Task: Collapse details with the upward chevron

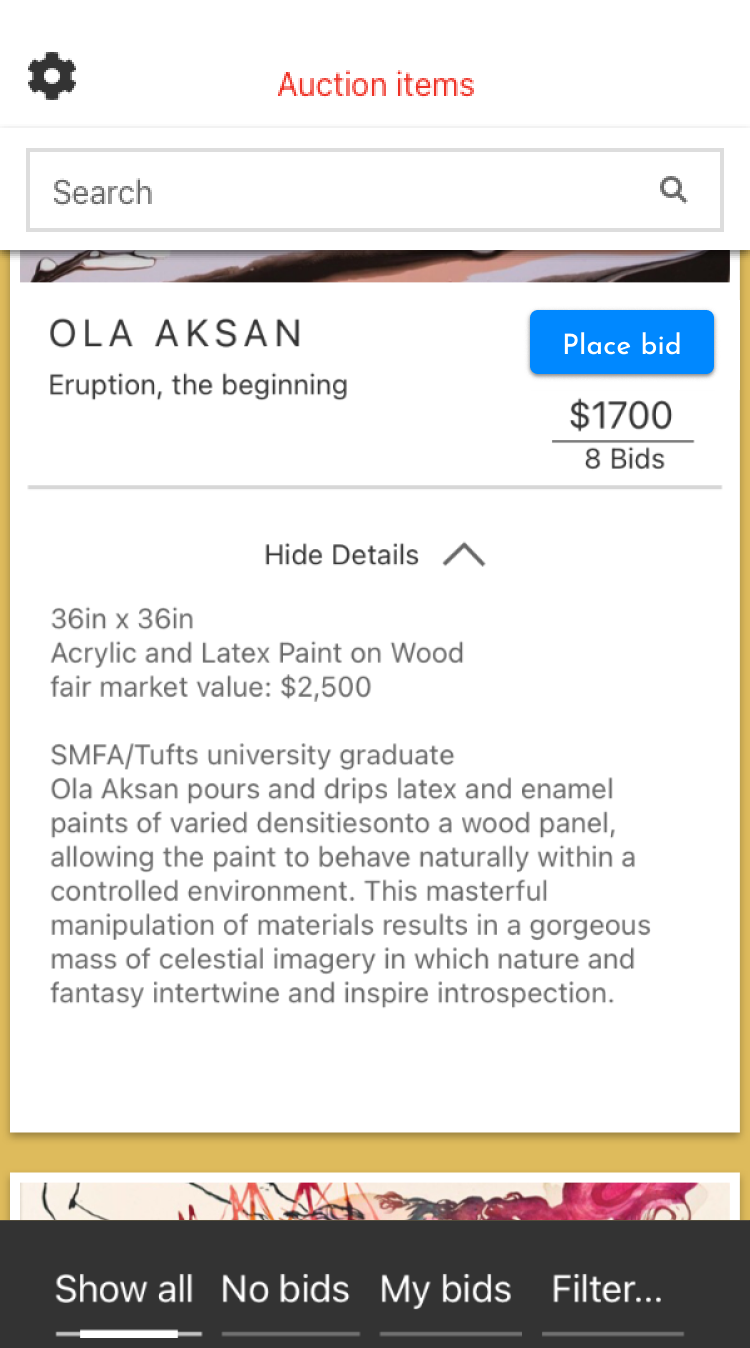Action: [464, 555]
